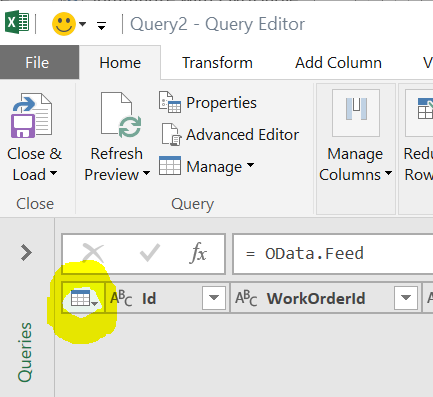The height and width of the screenshot is (397, 433).
Task: Open the WorkOrderId column filter dropdown
Action: click(x=406, y=298)
